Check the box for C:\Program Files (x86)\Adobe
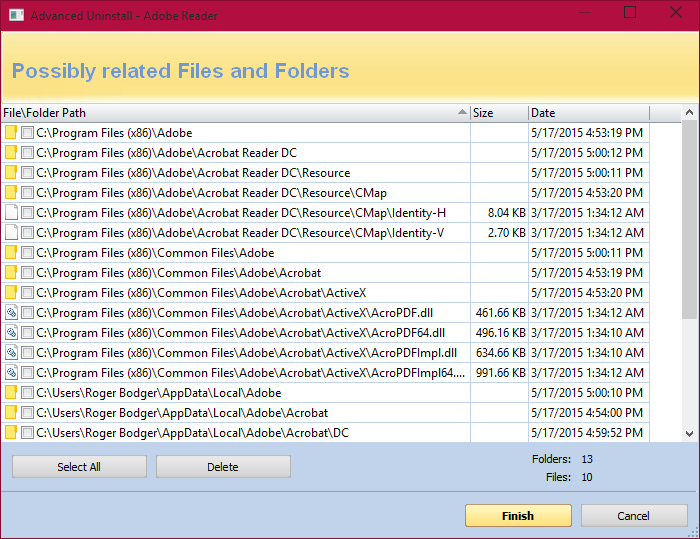This screenshot has width=700, height=539. 27,133
